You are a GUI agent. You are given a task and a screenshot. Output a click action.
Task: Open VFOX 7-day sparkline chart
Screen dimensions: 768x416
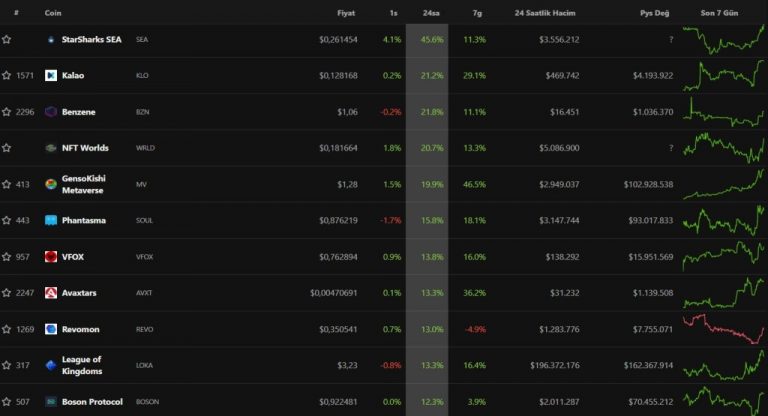click(x=723, y=256)
